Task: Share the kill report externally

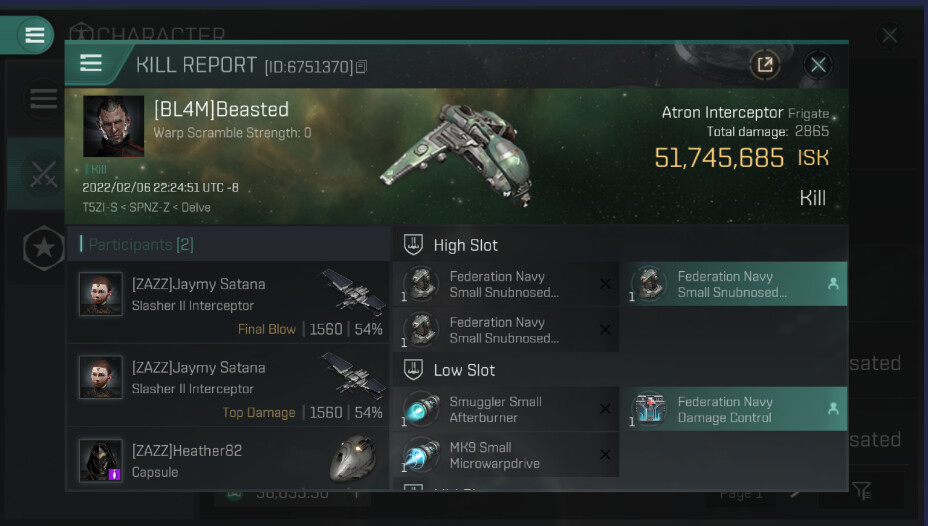Action: click(x=765, y=65)
